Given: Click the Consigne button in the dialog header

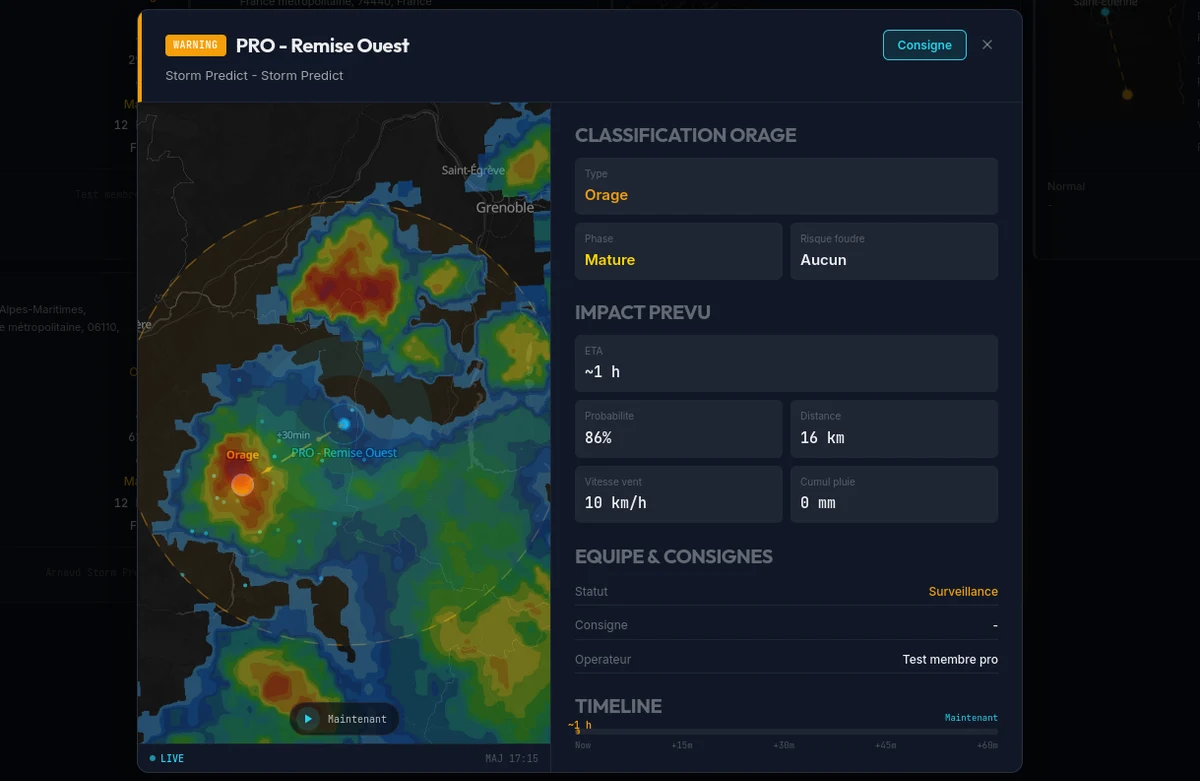Looking at the screenshot, I should (924, 45).
